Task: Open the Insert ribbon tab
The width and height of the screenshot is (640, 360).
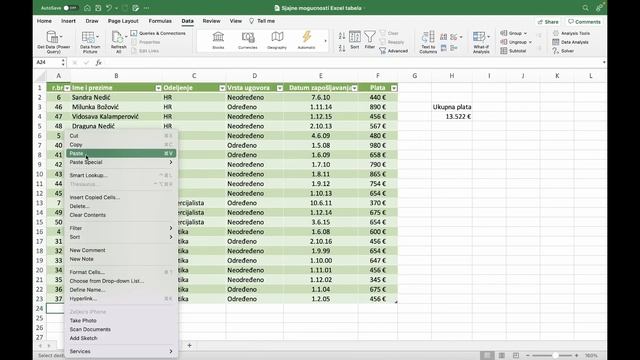Action: [68, 21]
